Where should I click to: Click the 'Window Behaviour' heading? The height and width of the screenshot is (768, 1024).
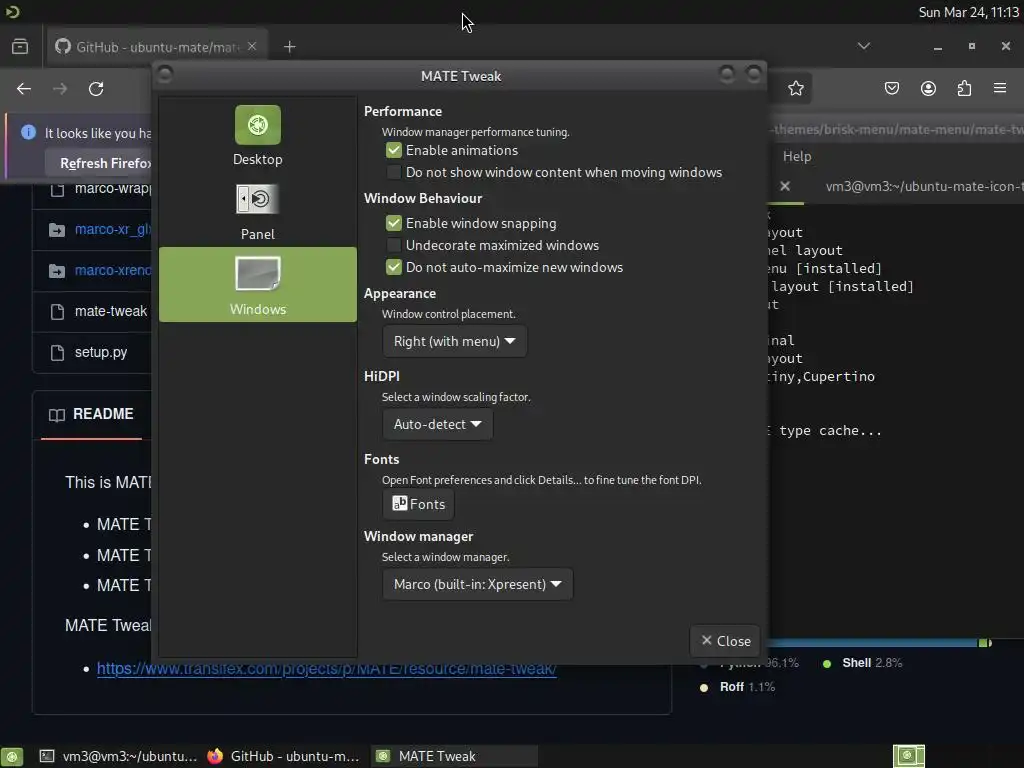tap(423, 199)
